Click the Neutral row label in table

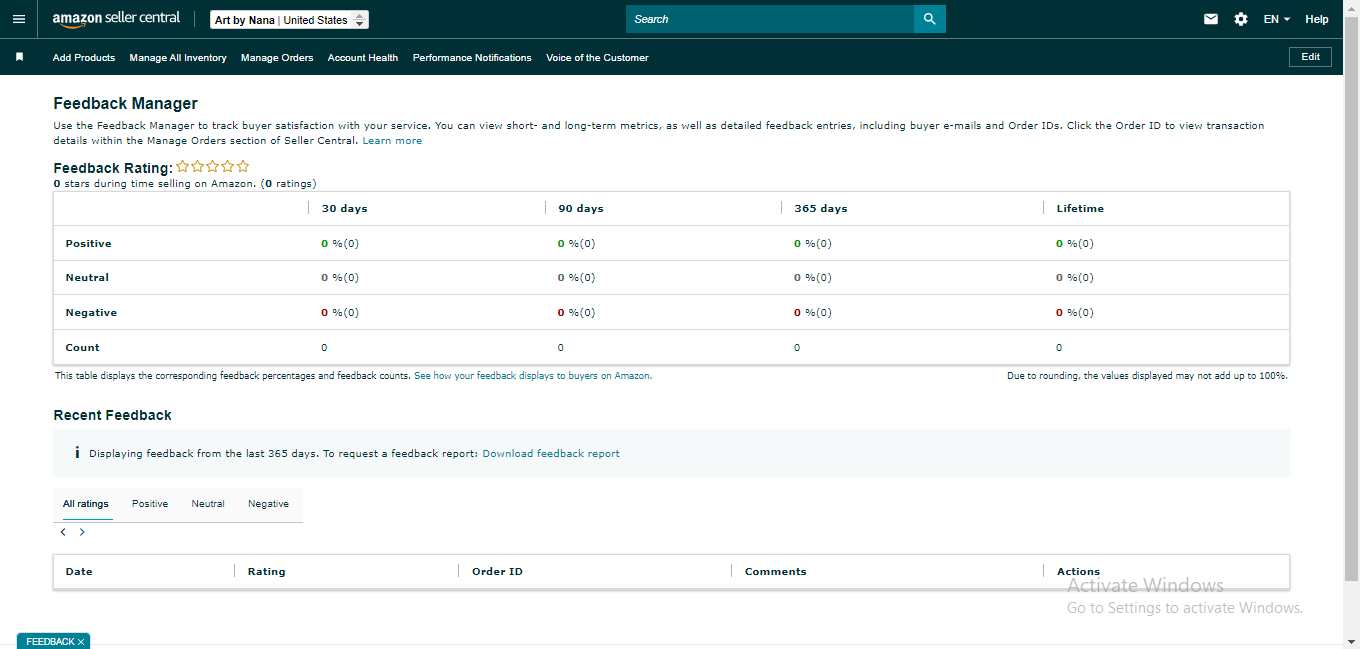(87, 278)
